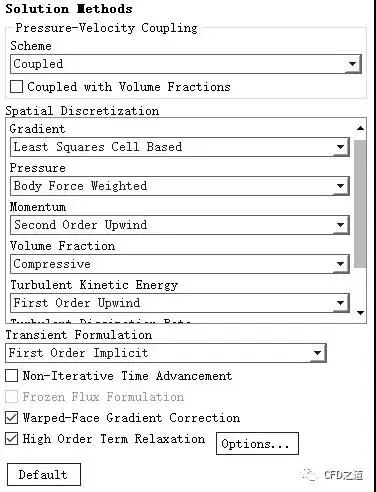The height and width of the screenshot is (492, 376).
Task: Open the Pressure Body Force Weighted dropdown
Action: click(x=180, y=186)
